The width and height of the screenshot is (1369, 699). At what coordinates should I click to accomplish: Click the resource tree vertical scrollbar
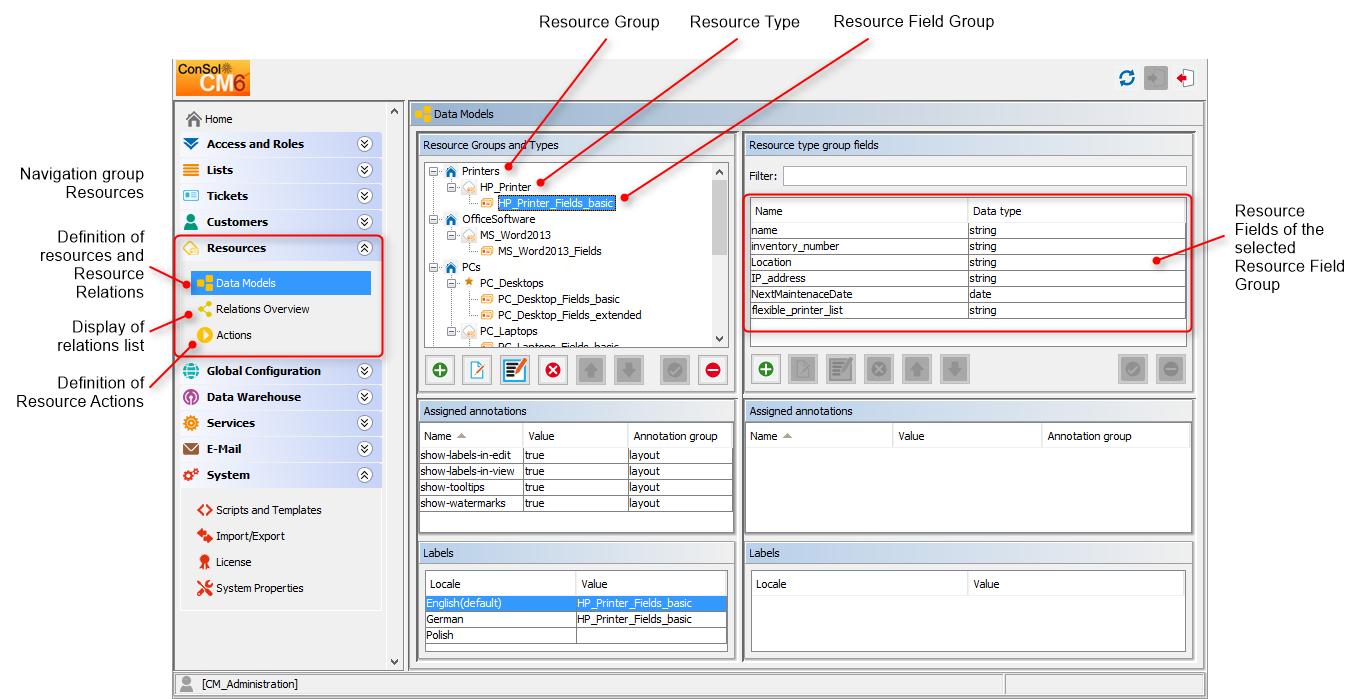click(x=719, y=218)
